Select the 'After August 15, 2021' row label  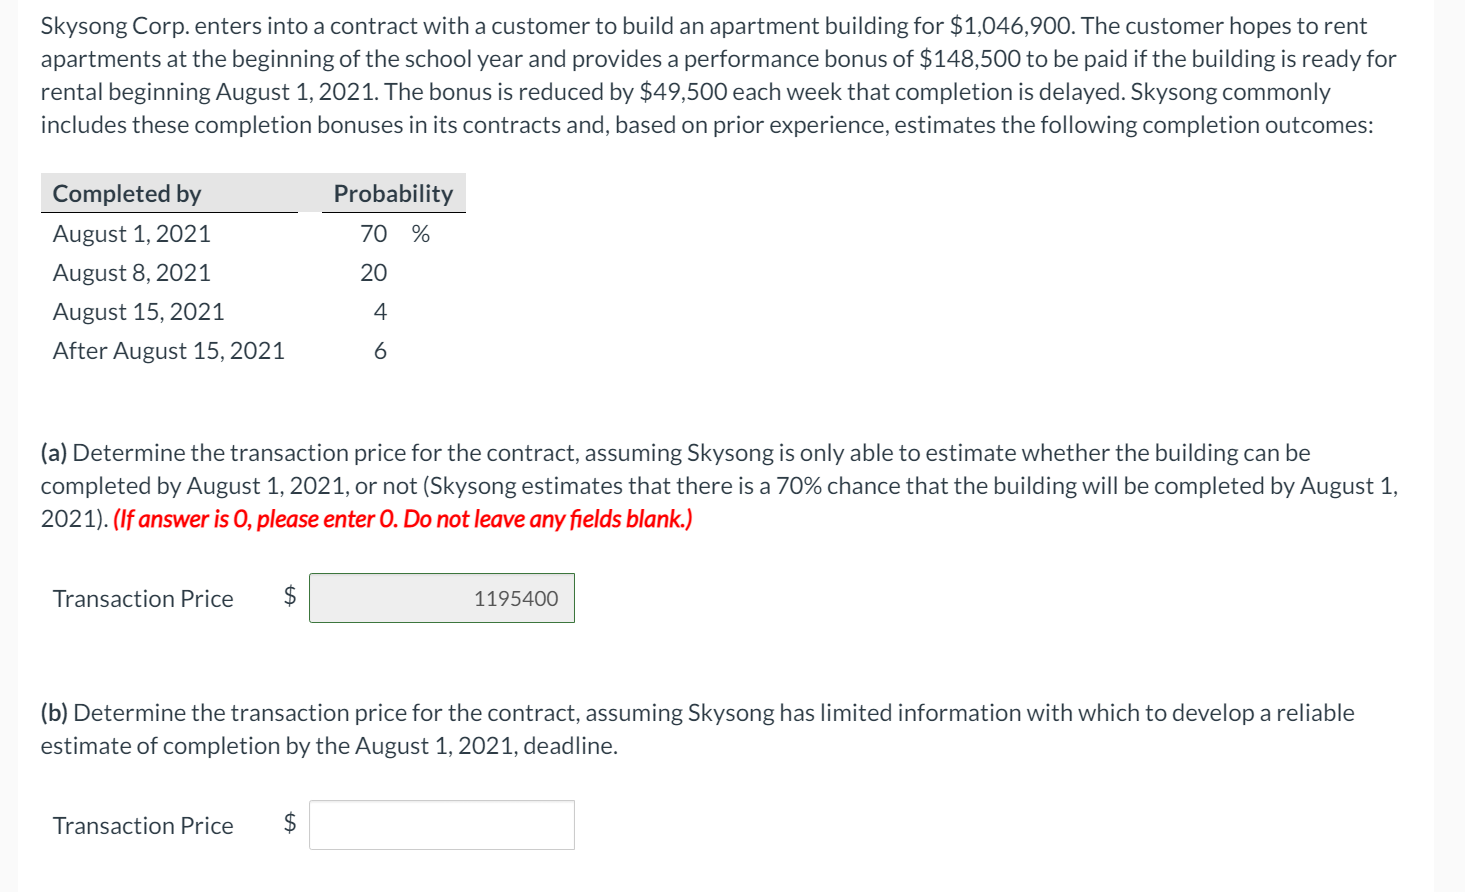(169, 351)
